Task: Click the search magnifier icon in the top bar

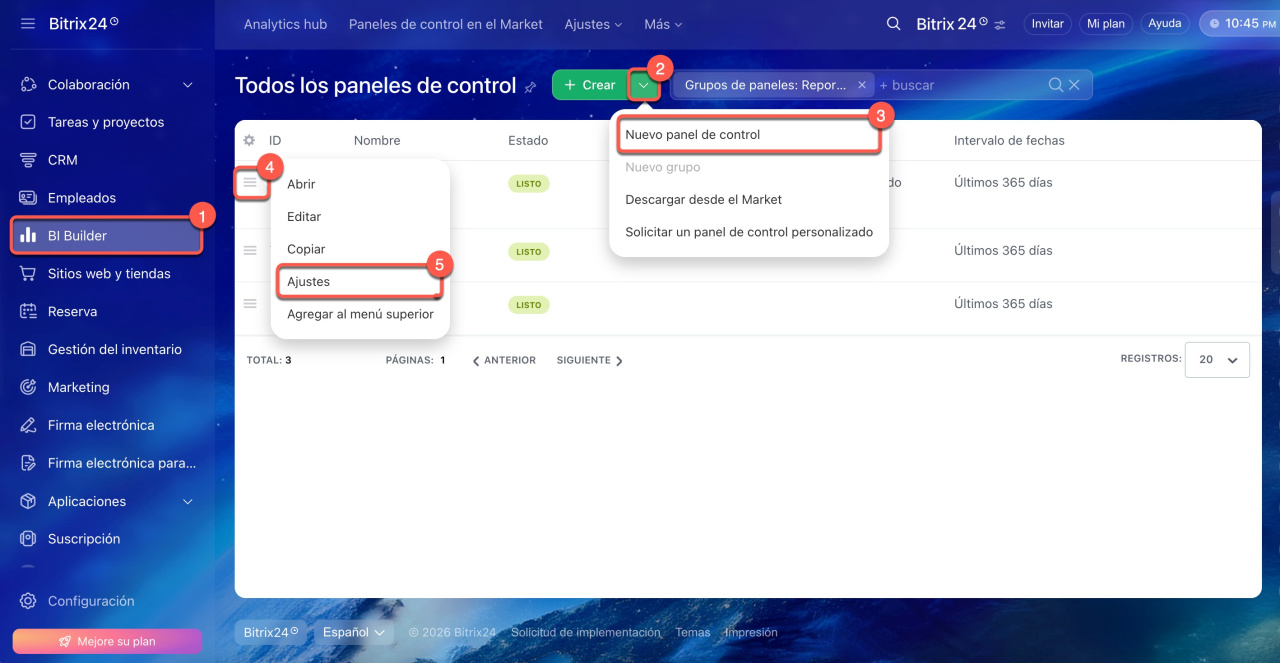Action: (893, 23)
